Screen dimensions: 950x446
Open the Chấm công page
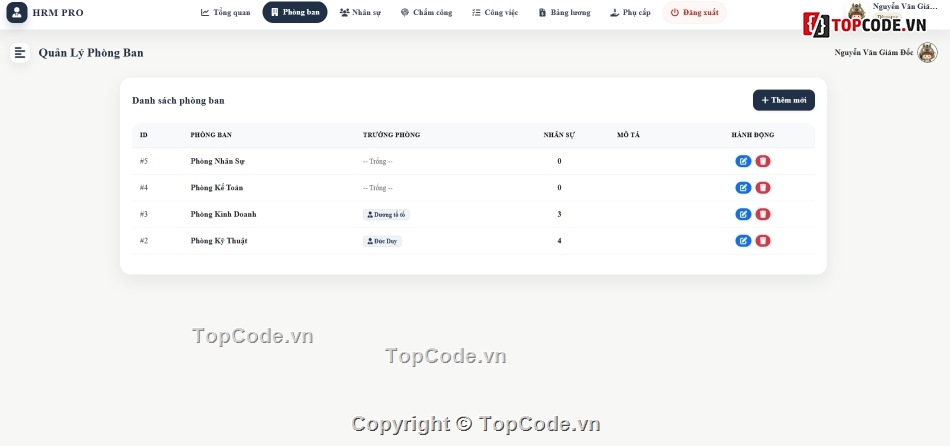427,12
